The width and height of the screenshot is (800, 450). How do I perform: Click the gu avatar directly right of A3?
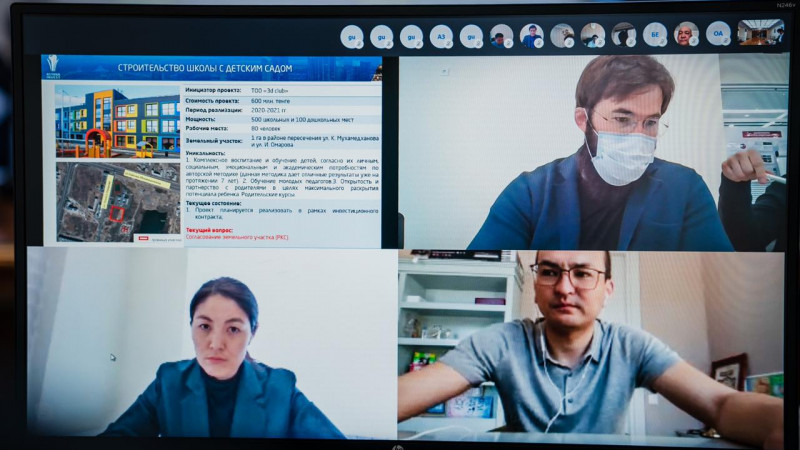[472, 36]
